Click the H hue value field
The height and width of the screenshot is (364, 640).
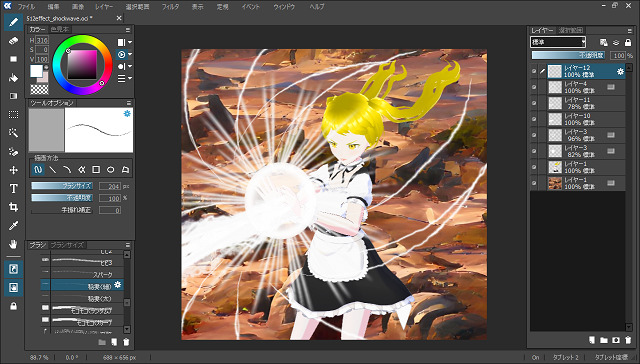click(x=42, y=40)
